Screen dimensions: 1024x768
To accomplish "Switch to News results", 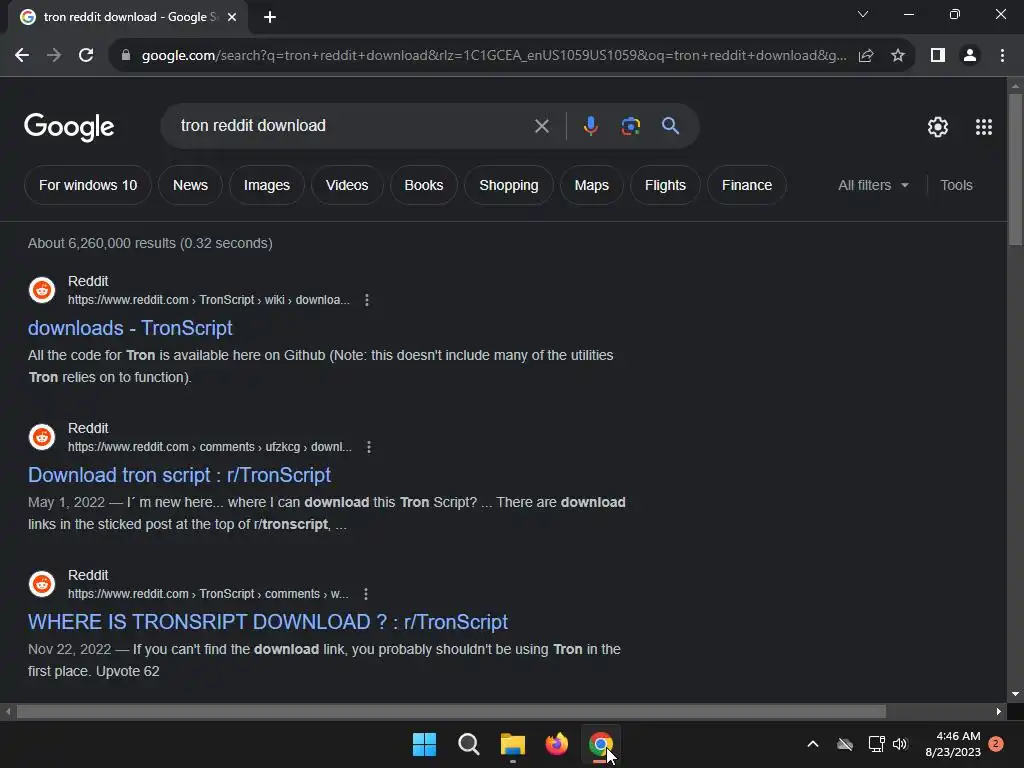I will (190, 185).
